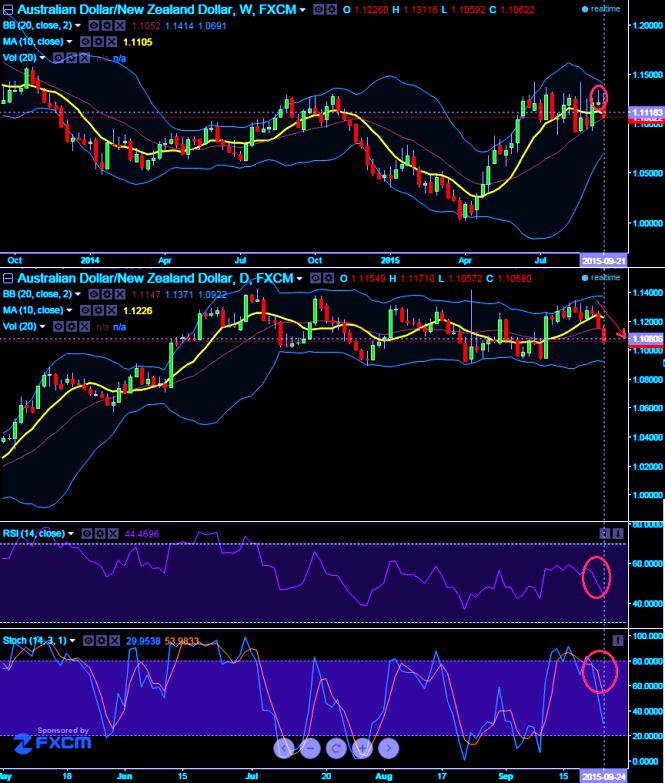Remove daily Vol (20) with X icon

tap(84, 327)
